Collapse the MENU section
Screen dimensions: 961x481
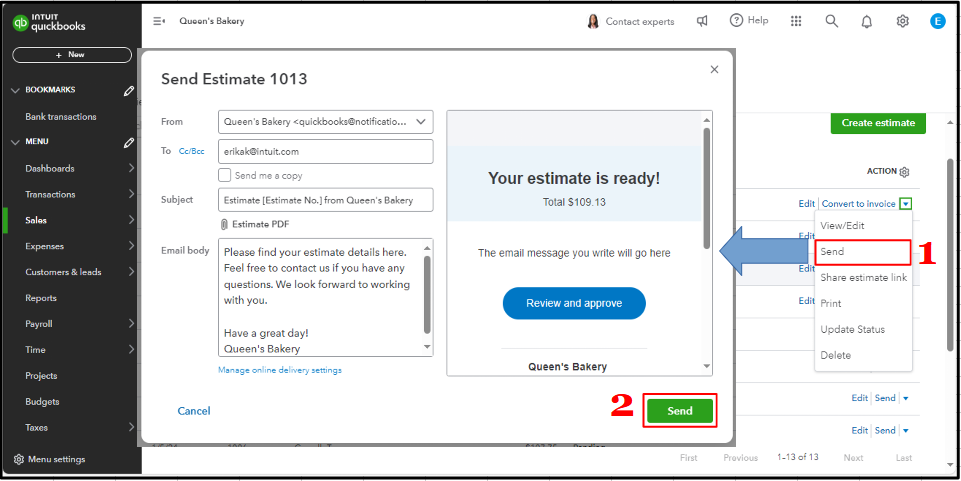coord(16,142)
